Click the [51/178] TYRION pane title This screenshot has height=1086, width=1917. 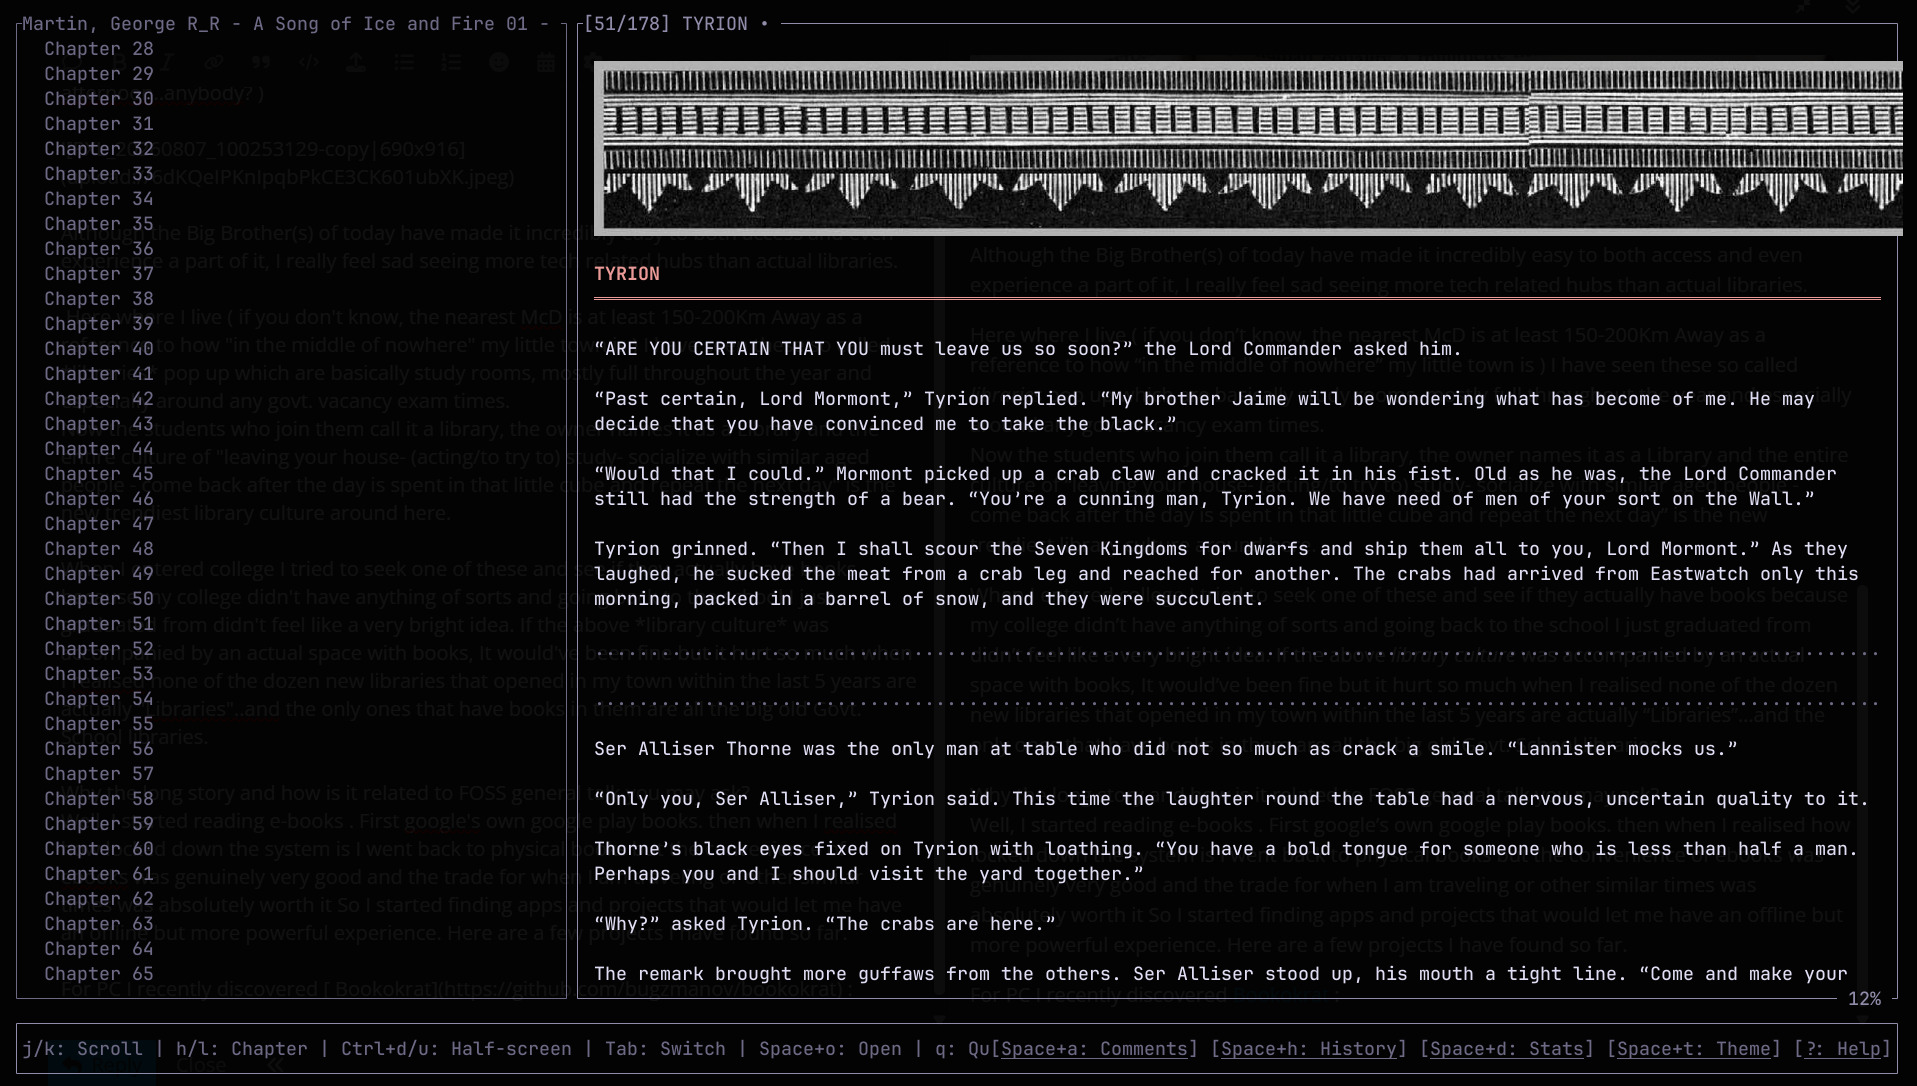[x=666, y=24]
